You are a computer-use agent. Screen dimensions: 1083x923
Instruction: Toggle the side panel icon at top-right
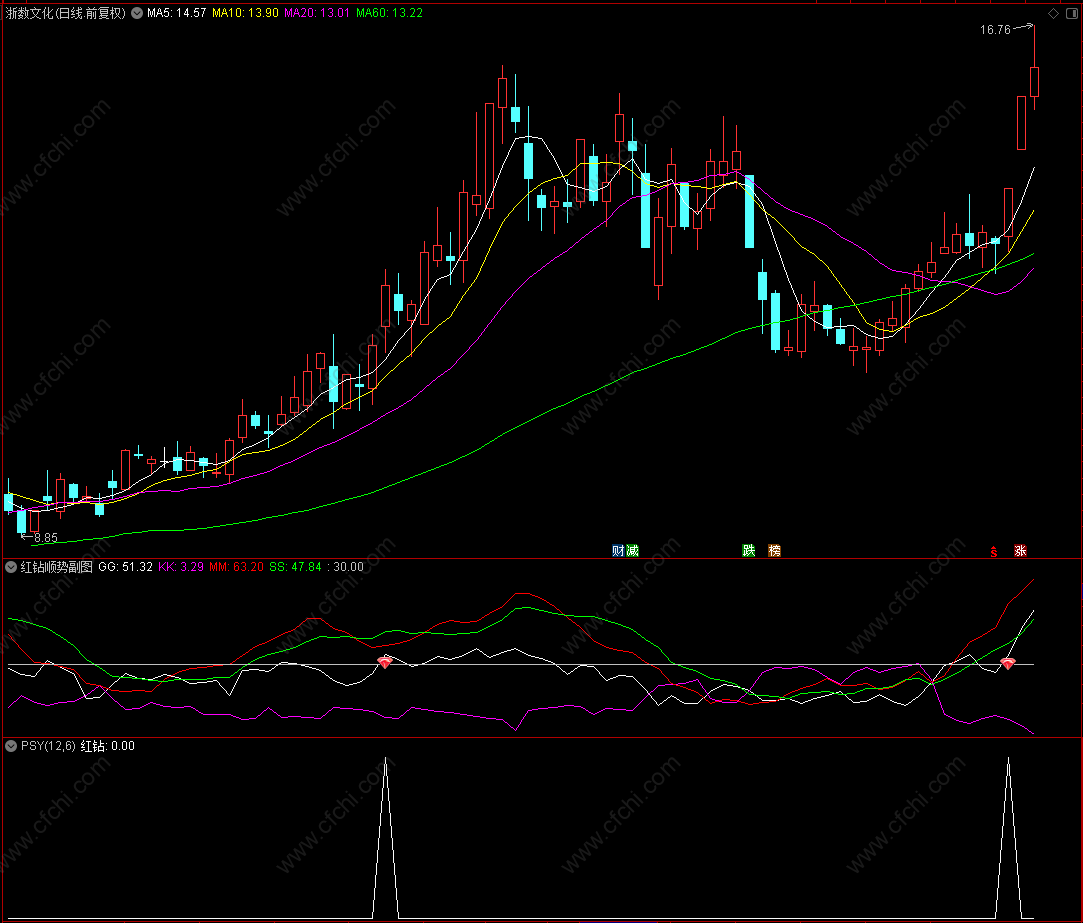[x=1072, y=14]
